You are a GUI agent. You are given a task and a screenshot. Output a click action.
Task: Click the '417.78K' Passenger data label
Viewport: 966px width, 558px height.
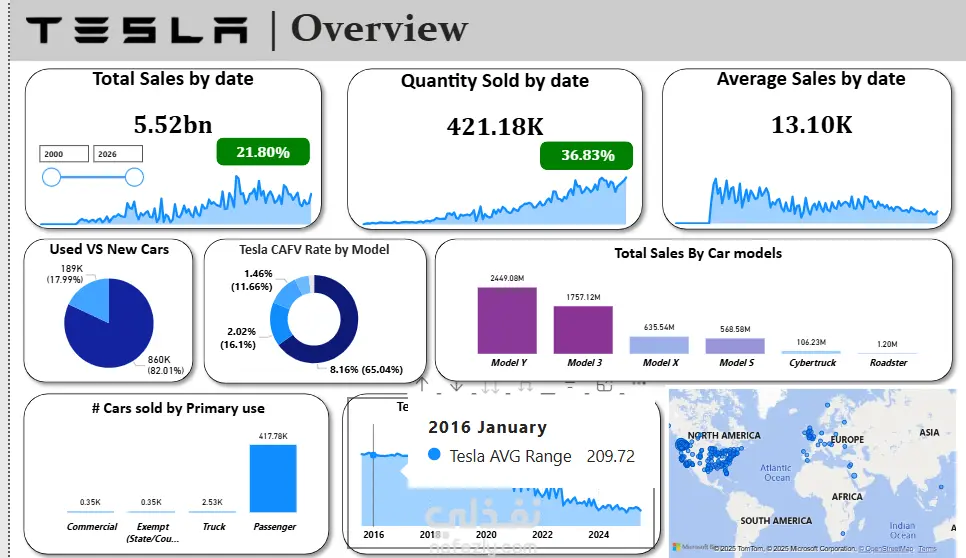(x=273, y=436)
